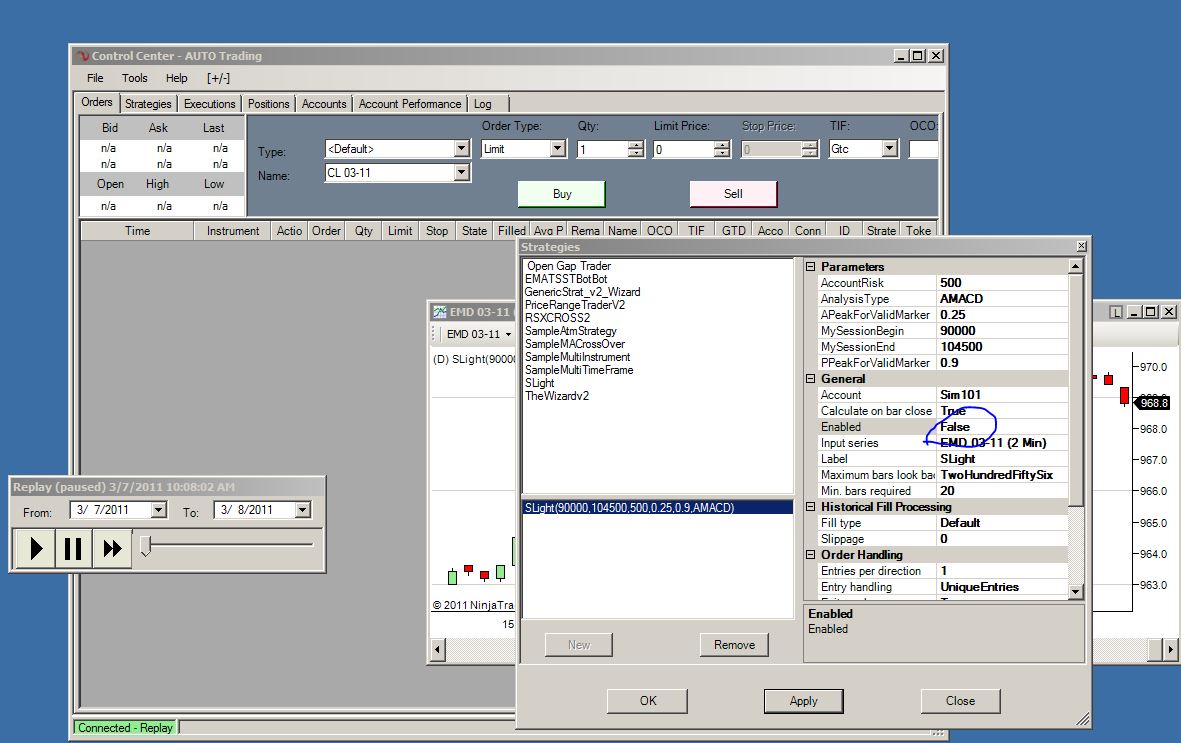1181x743 pixels.
Task: Select SampleMACrossOver strategy
Action: tap(575, 344)
